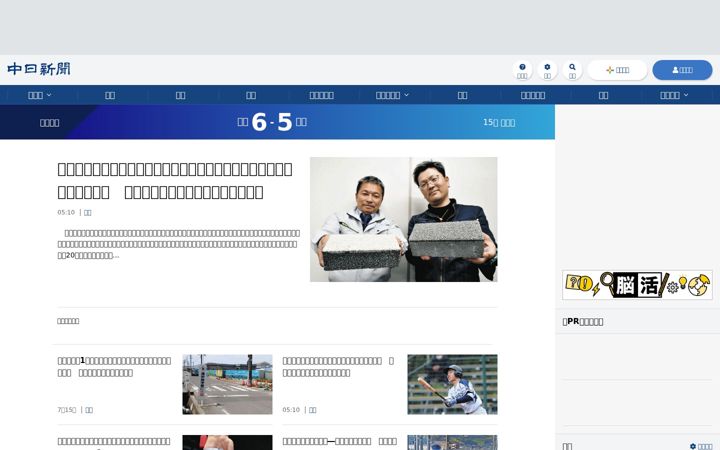Select the '15日' text on the score banner
This screenshot has height=450, width=720.
point(490,123)
